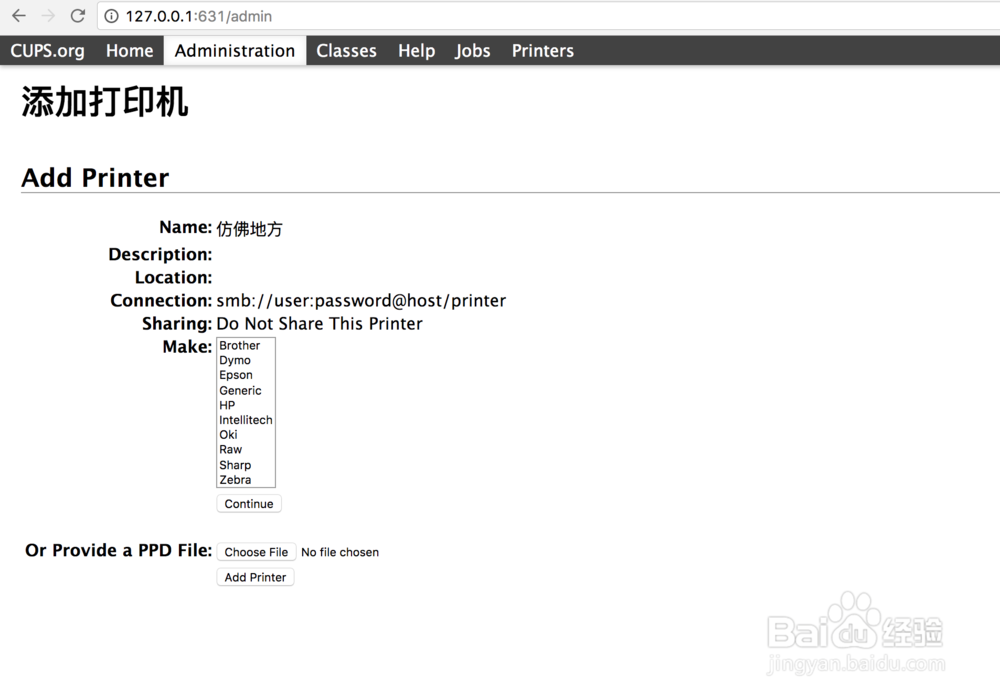Viewport: 1000px width, 698px height.
Task: Click the site info icon in address bar
Action: [112, 17]
